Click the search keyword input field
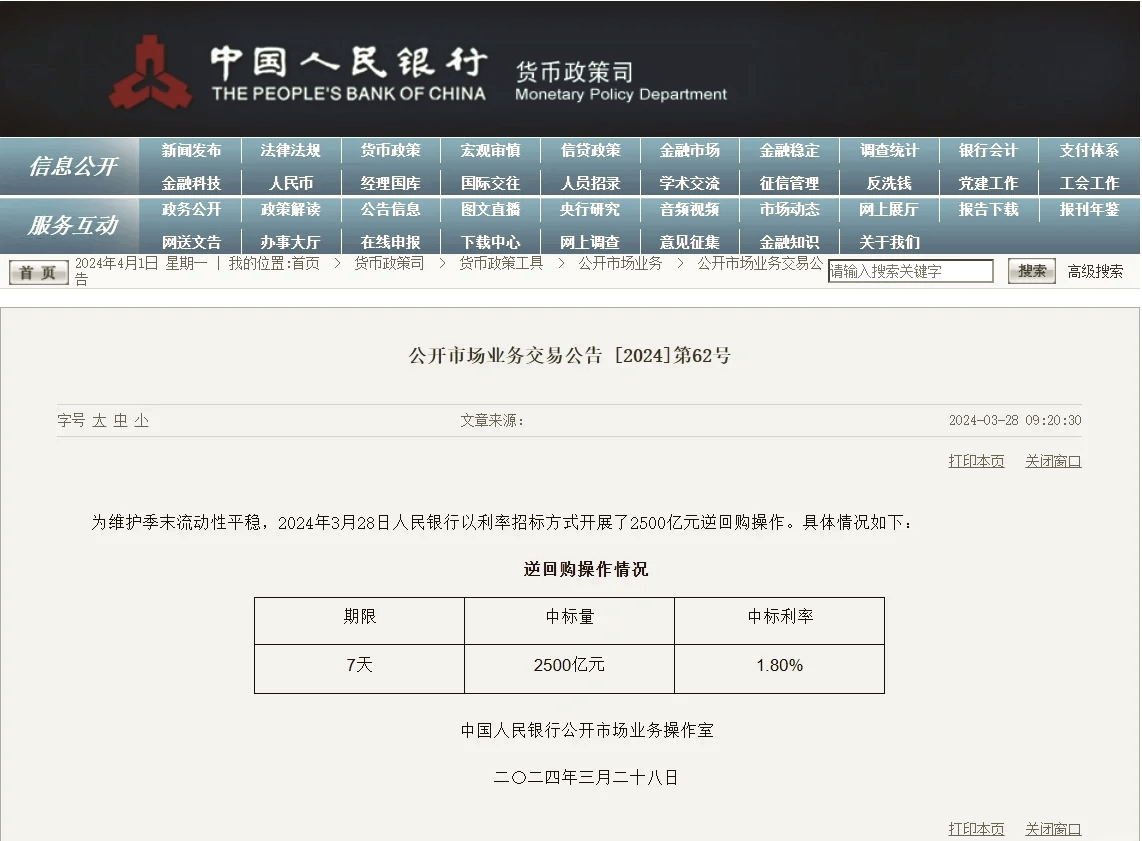This screenshot has height=841, width=1142. coord(910,271)
